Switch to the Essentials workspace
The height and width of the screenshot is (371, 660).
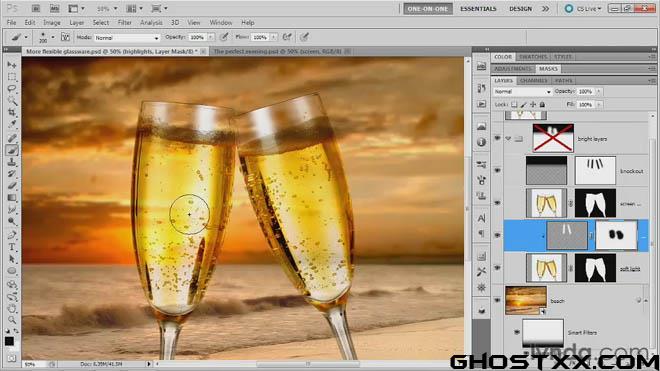click(x=478, y=9)
